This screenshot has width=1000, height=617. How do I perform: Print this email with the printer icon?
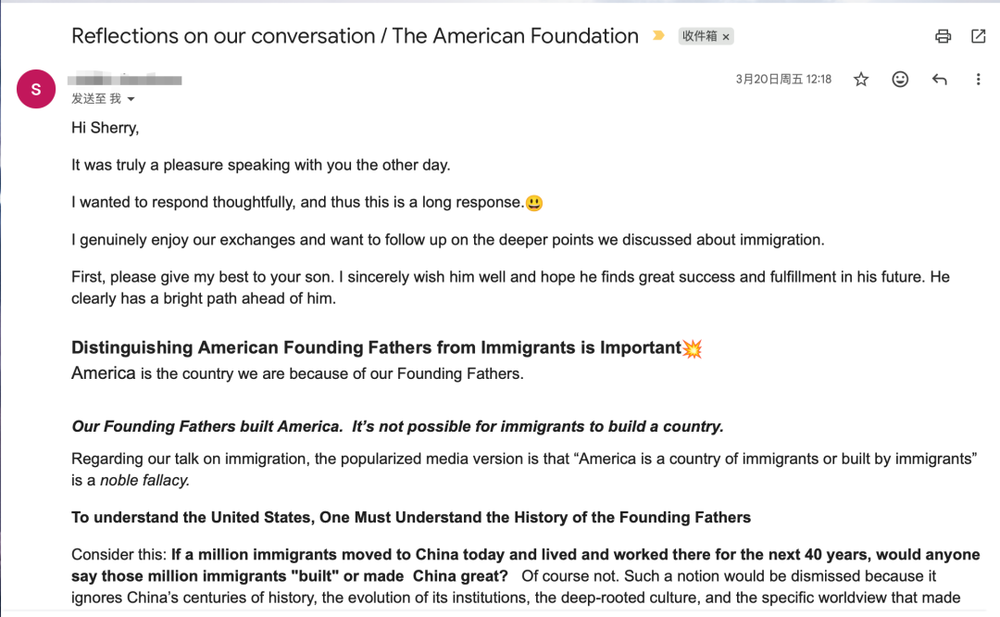tap(942, 37)
